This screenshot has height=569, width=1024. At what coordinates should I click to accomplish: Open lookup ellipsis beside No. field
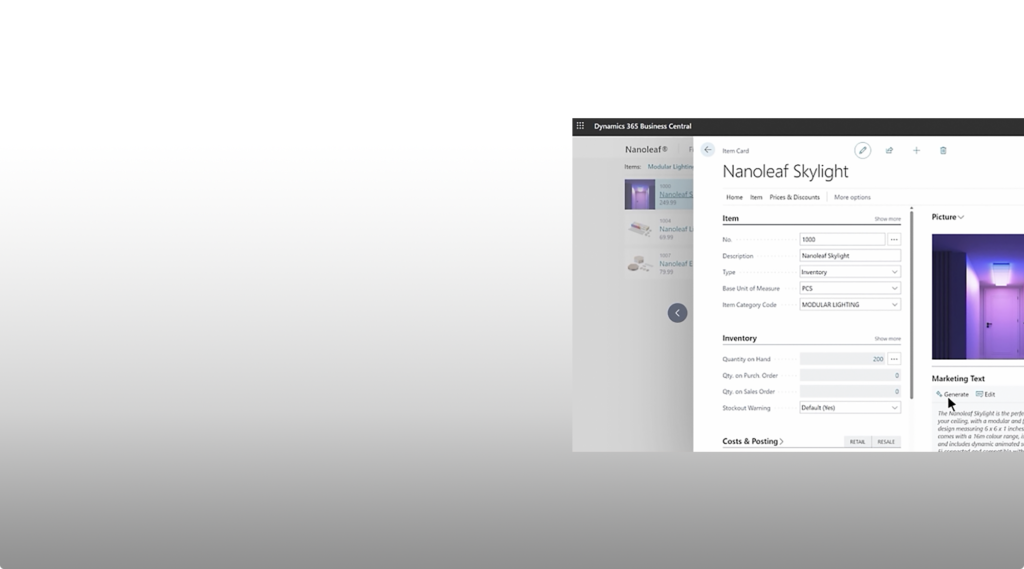tap(894, 239)
